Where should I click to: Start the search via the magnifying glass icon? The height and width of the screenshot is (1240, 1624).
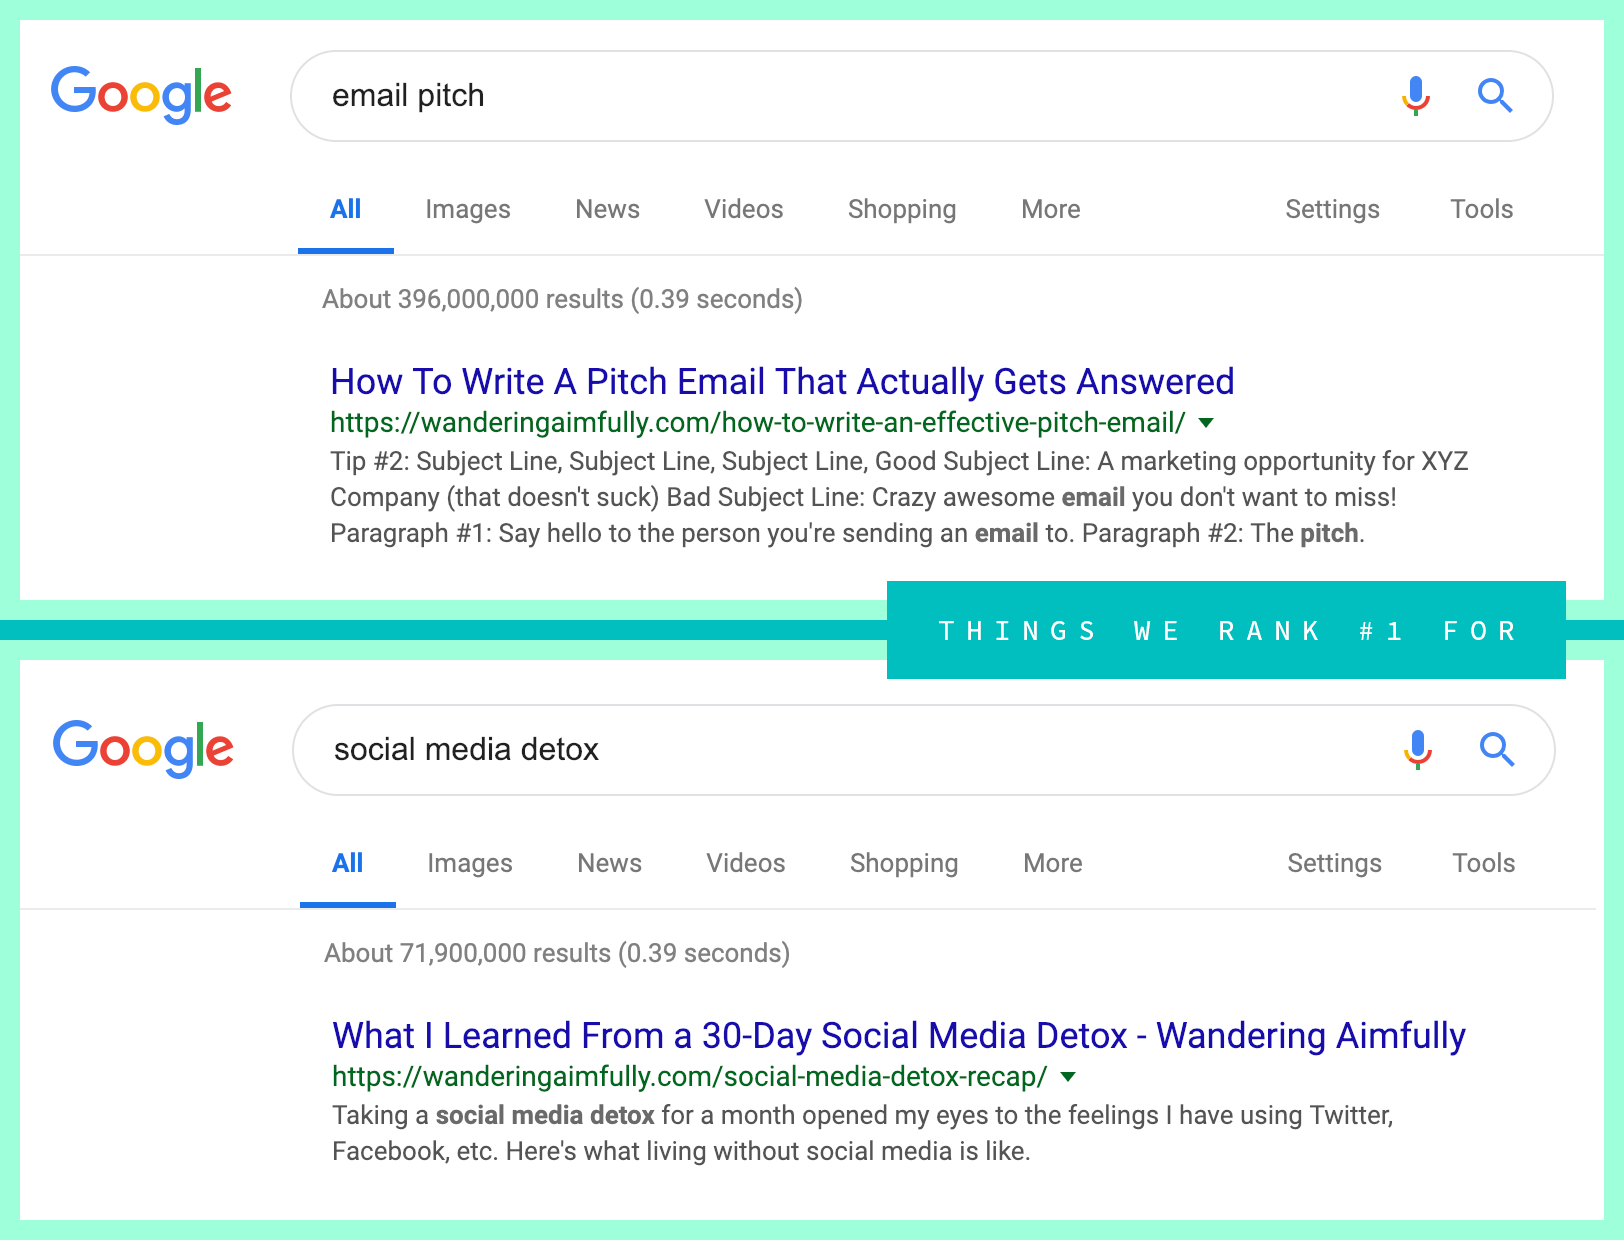pyautogui.click(x=1494, y=96)
